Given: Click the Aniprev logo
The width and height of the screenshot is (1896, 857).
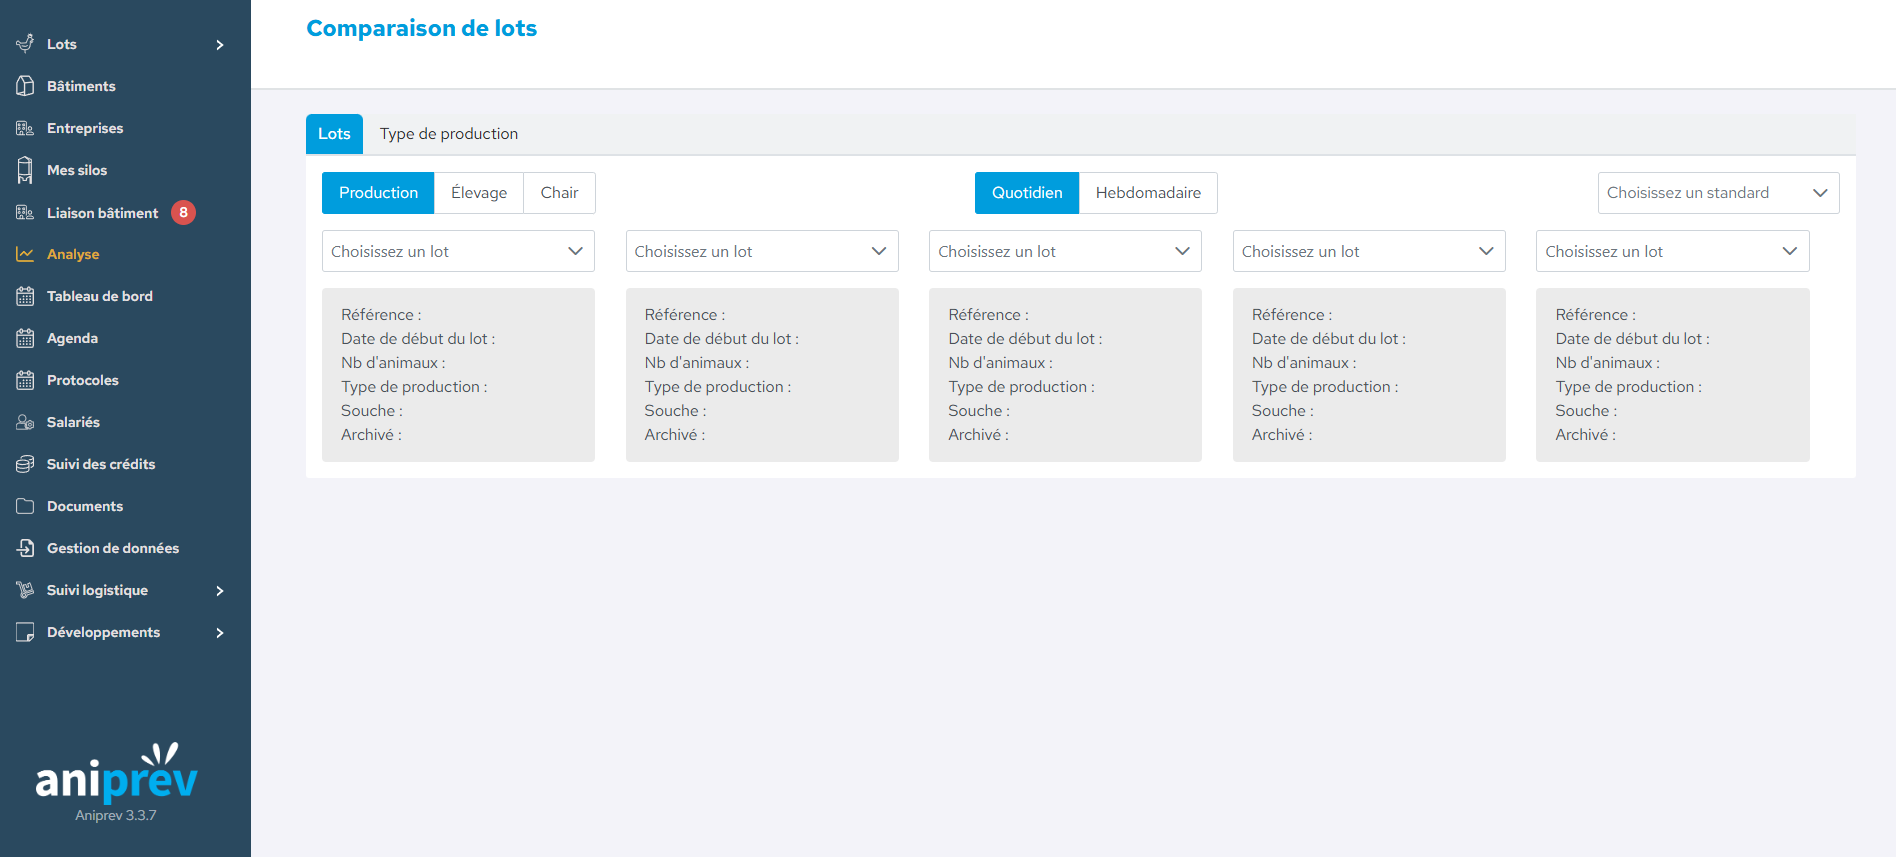Looking at the screenshot, I should (116, 774).
